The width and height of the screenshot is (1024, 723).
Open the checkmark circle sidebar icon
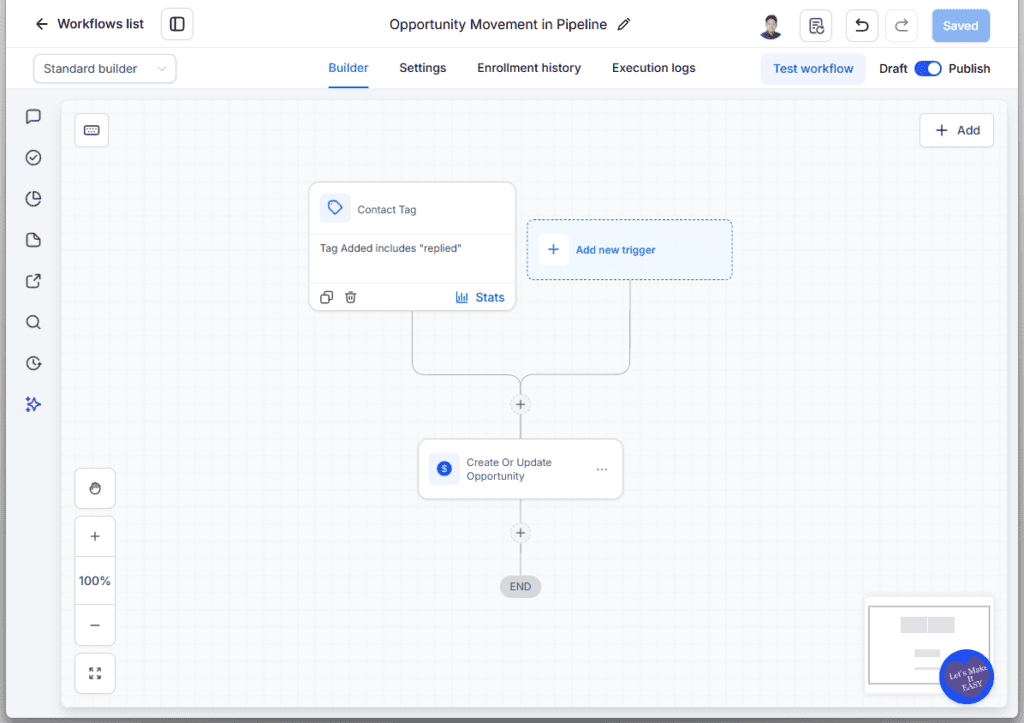point(33,157)
